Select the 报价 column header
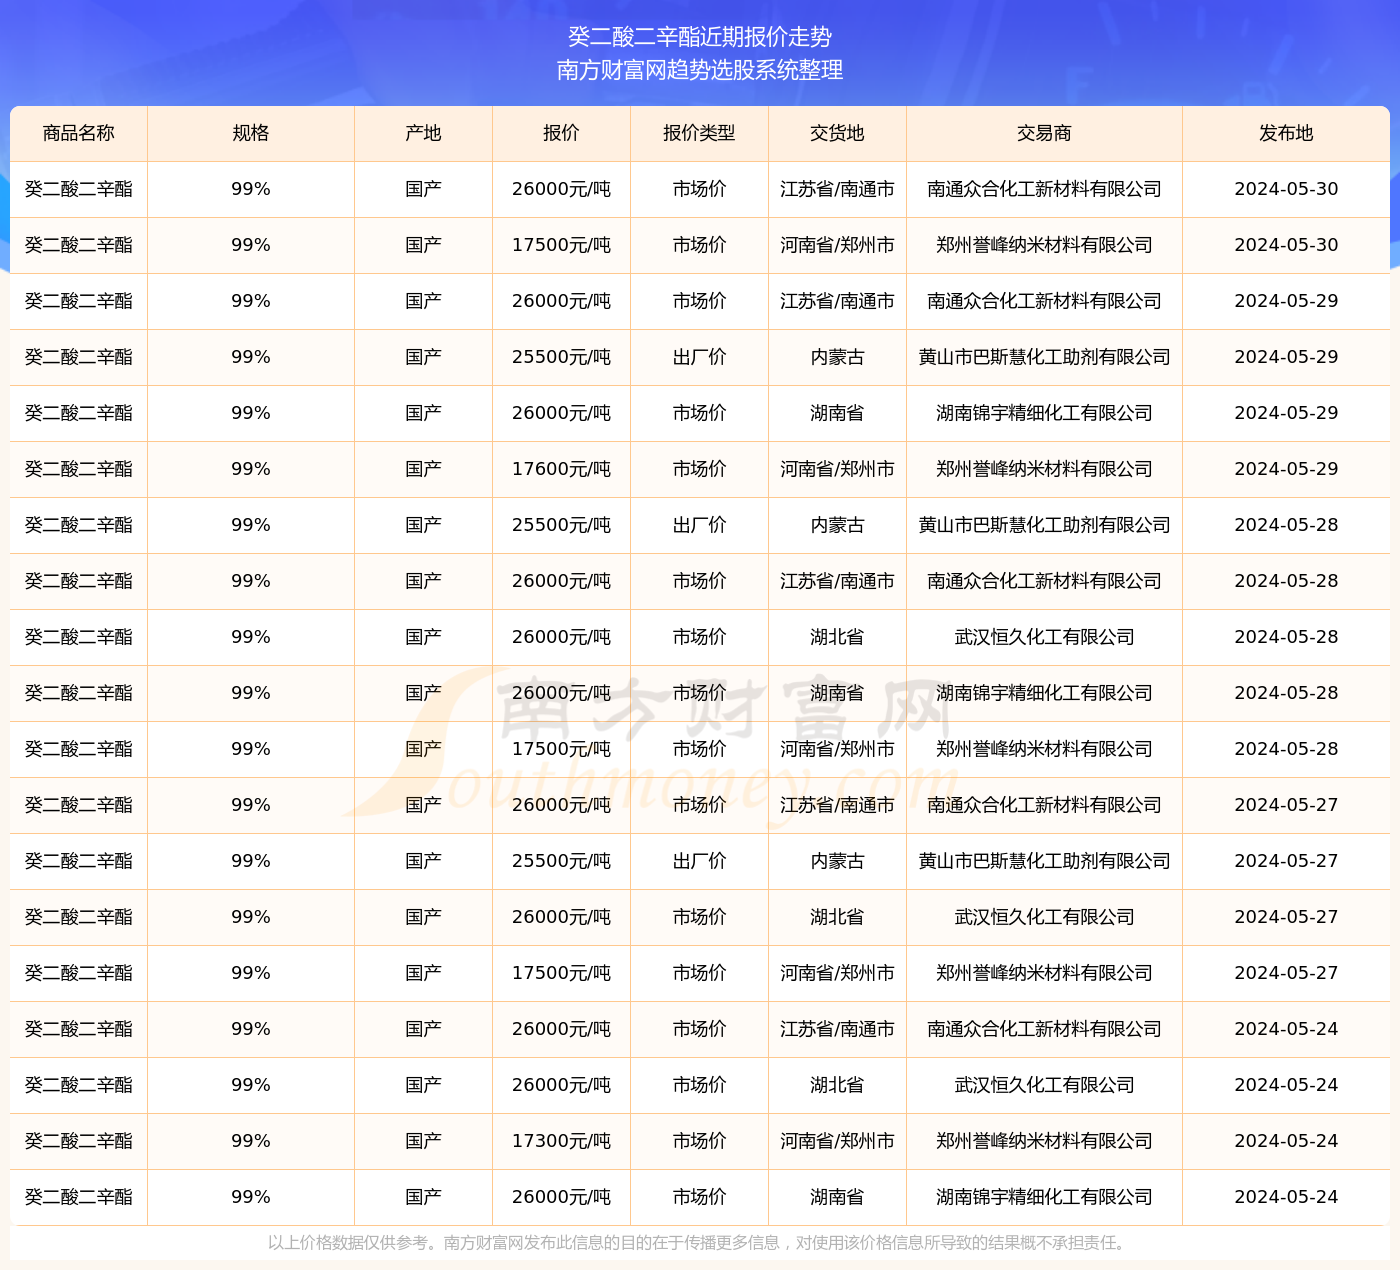This screenshot has width=1400, height=1270. coord(561,133)
